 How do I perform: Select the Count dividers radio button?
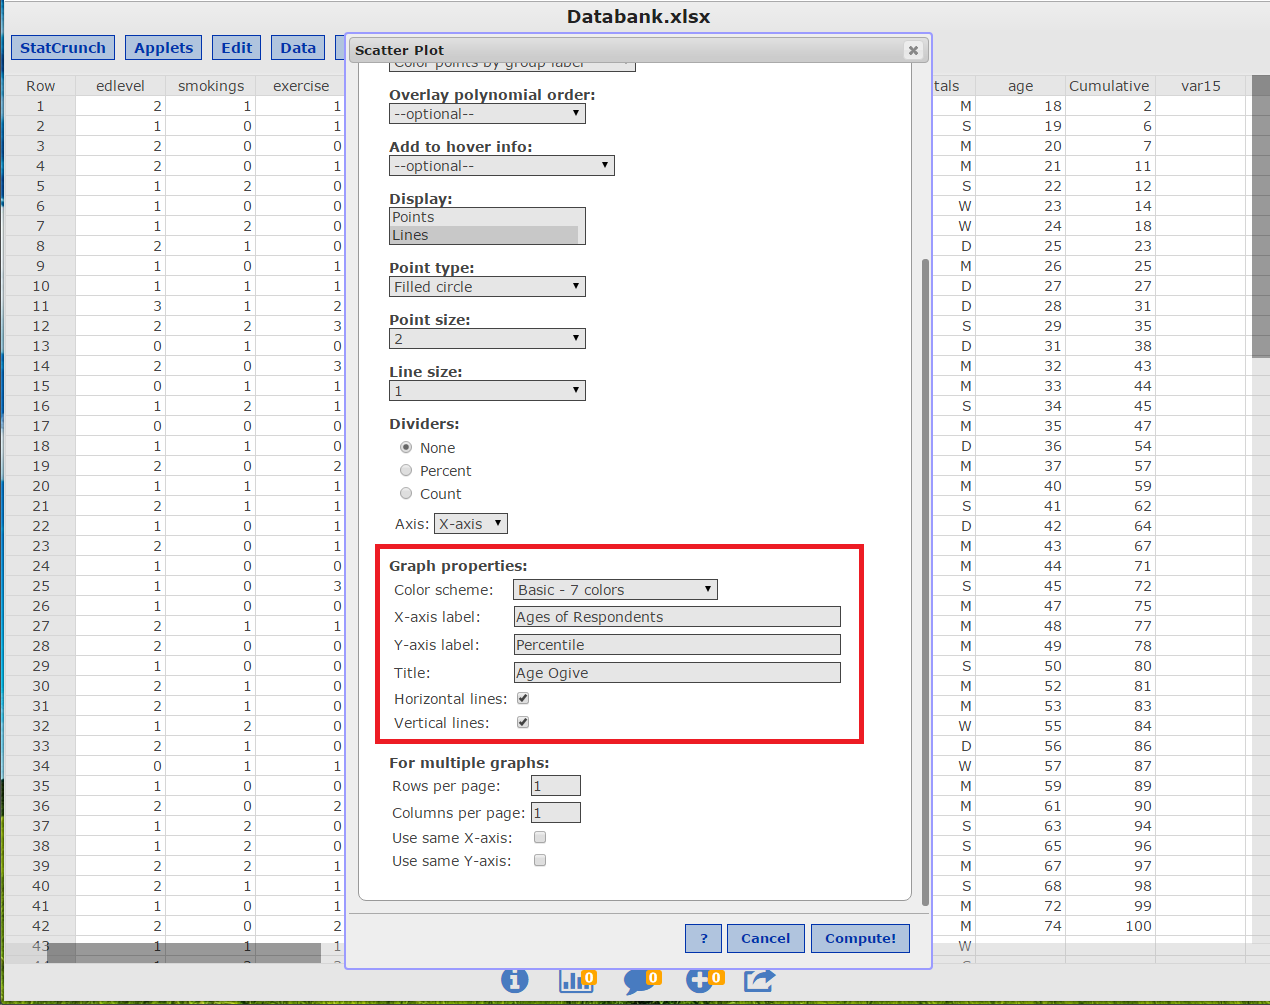click(x=406, y=493)
